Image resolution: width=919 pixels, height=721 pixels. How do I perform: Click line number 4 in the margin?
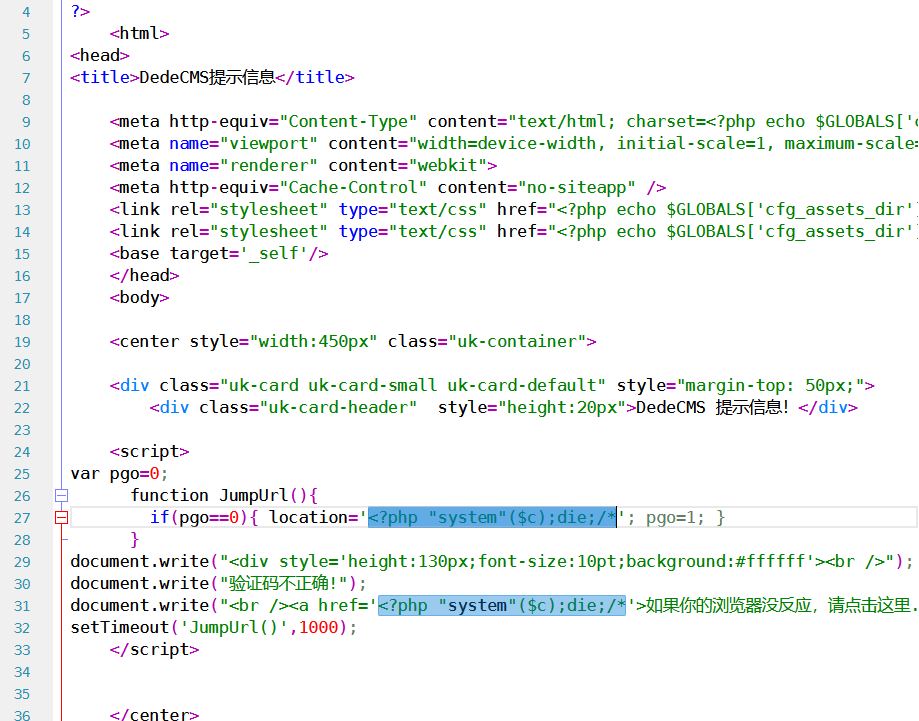26,12
